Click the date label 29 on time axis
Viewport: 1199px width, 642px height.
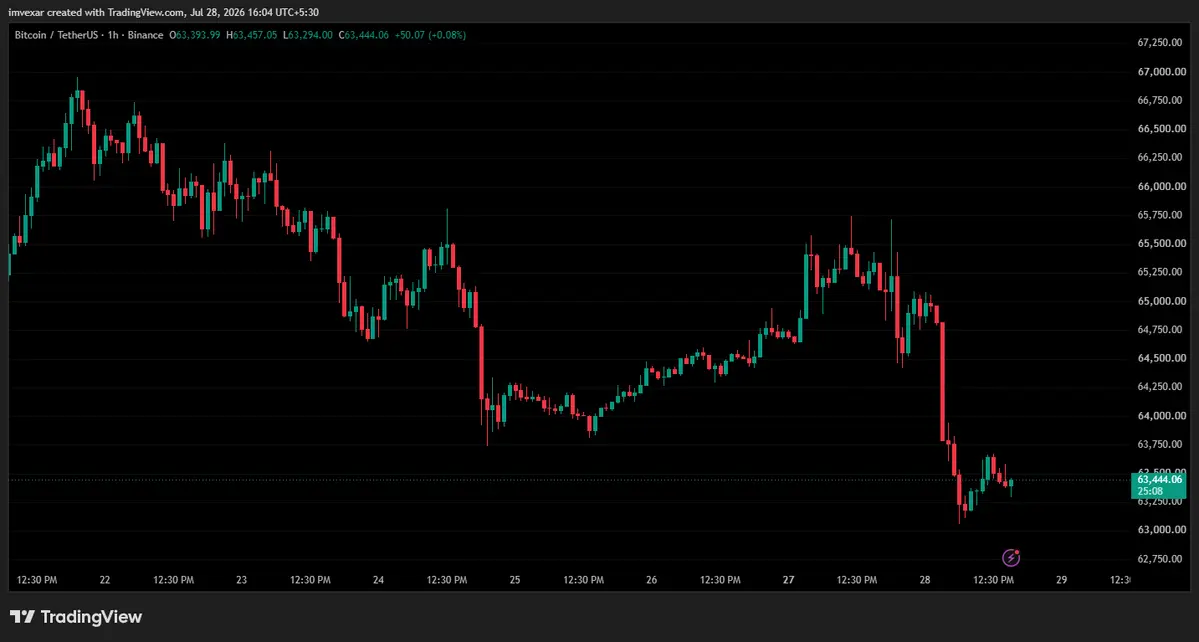[x=1061, y=580]
